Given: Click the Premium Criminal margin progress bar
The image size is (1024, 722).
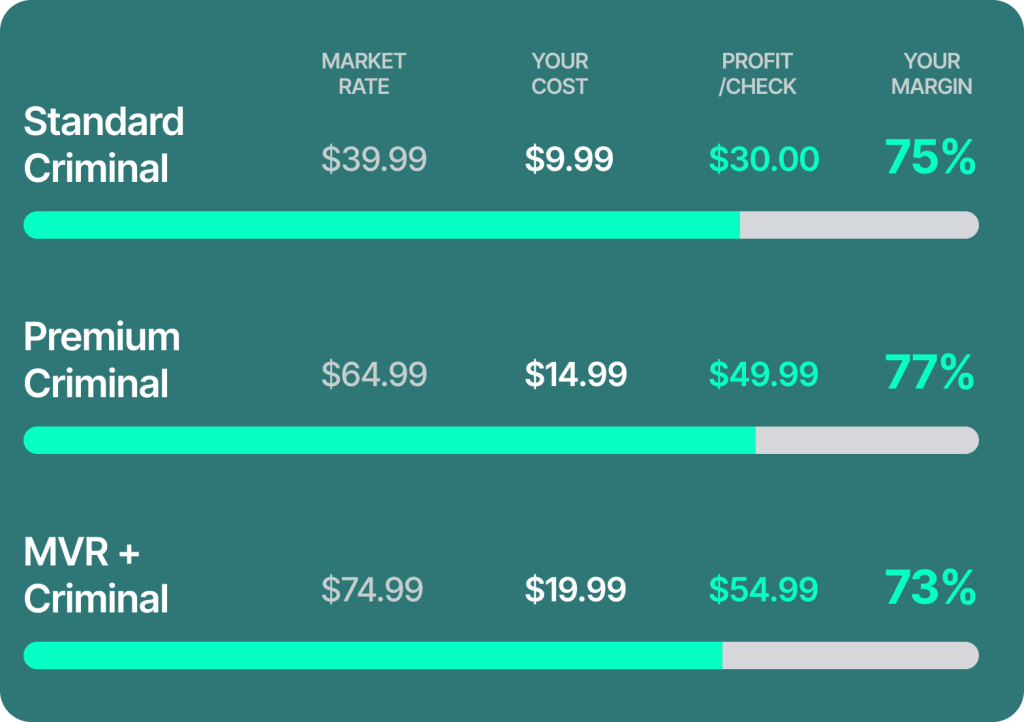Looking at the screenshot, I should coord(500,440).
